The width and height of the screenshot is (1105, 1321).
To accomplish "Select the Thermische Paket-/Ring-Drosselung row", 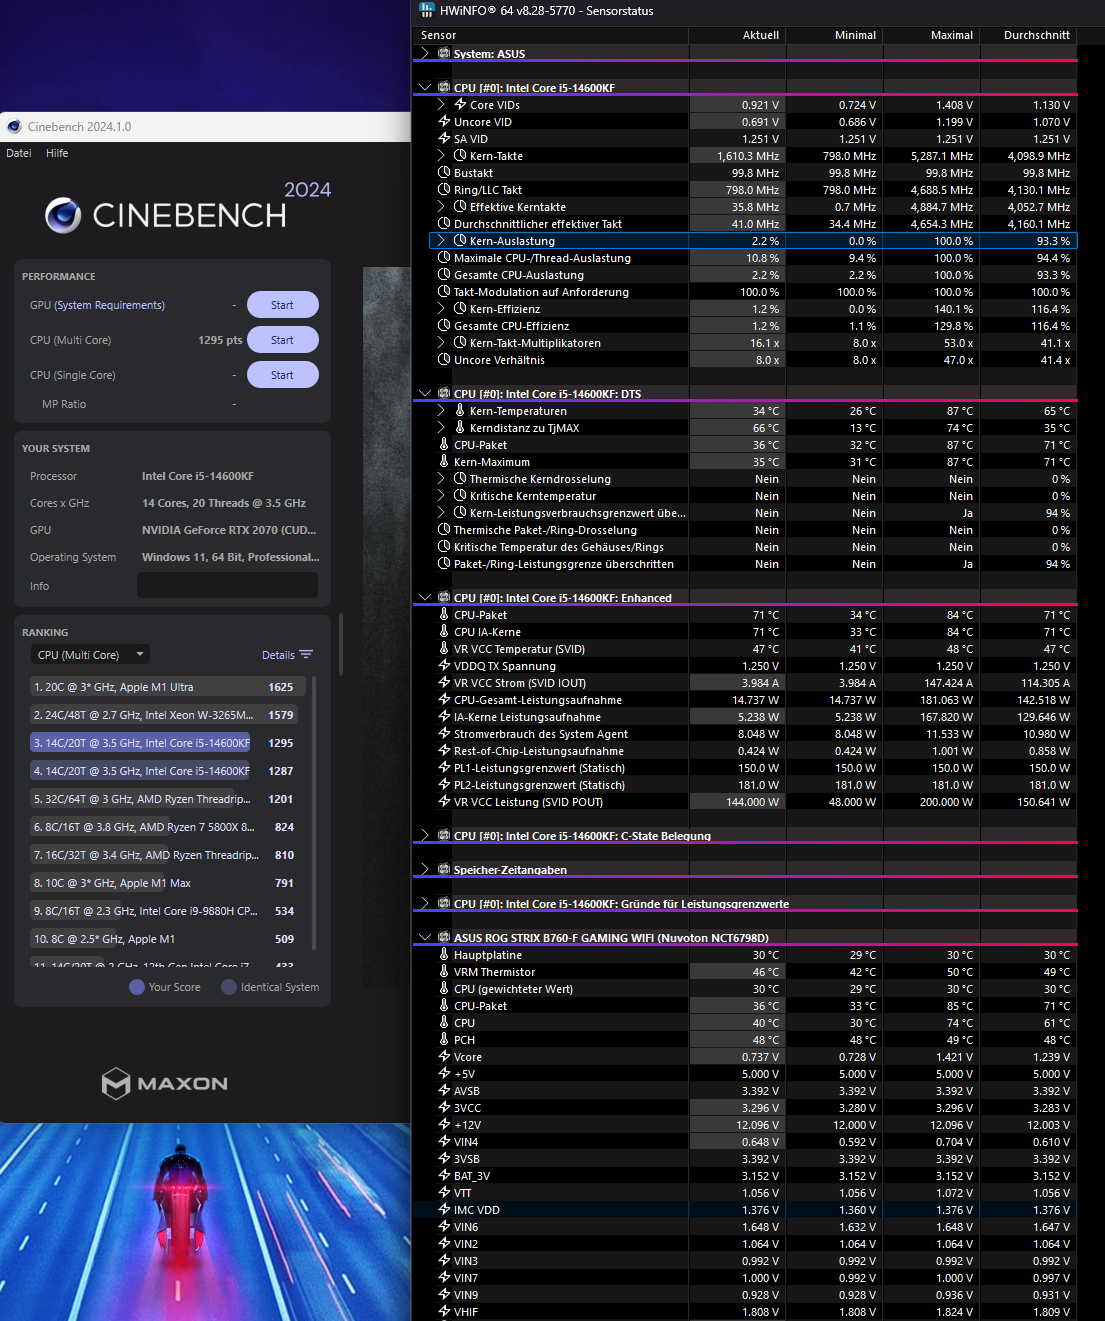I will (745, 530).
